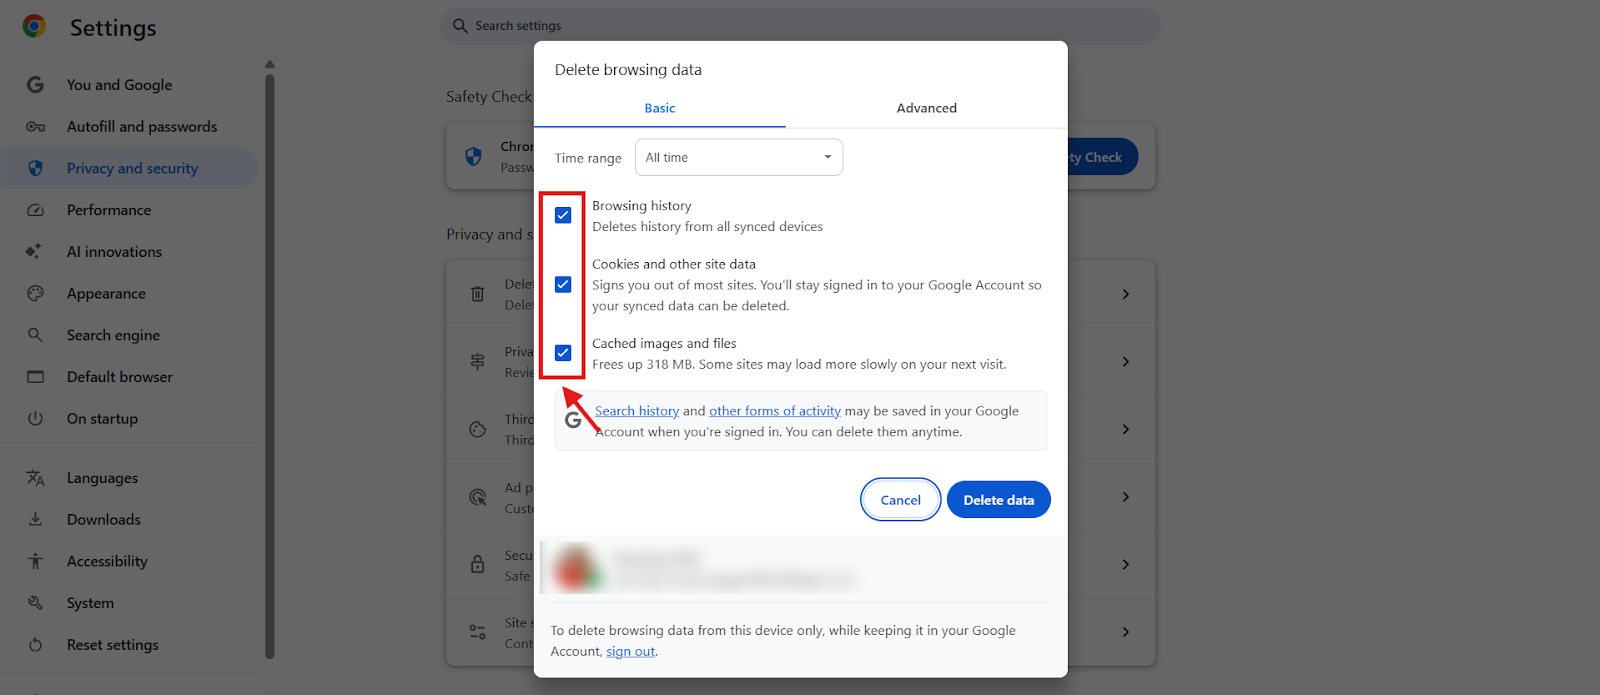This screenshot has height=695, width=1600.
Task: Expand the second privacy row chevron
Action: click(x=1126, y=361)
